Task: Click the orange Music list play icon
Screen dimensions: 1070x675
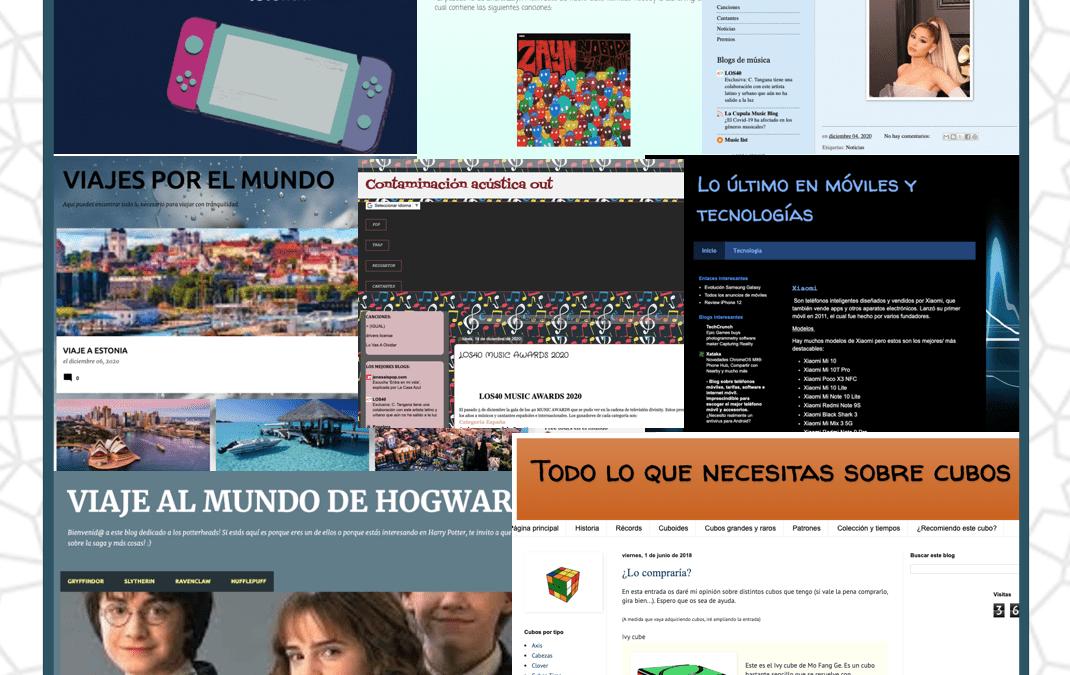Action: 719,140
